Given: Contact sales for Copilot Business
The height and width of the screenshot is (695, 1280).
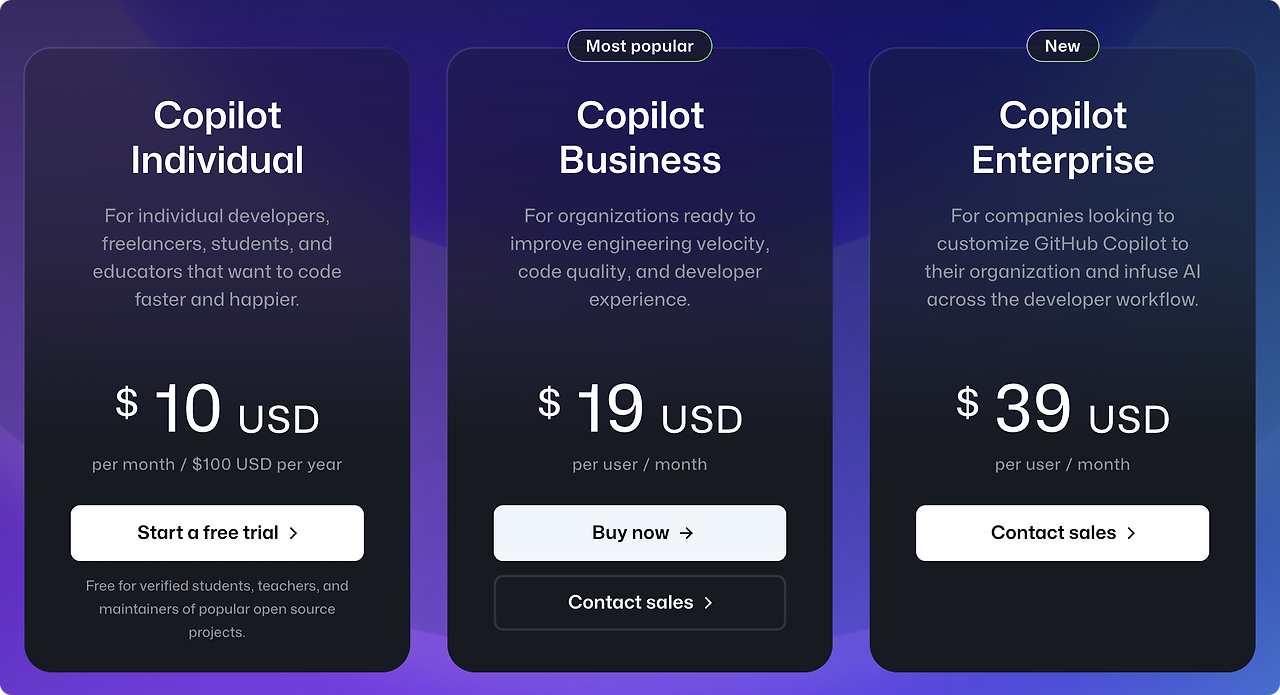Looking at the screenshot, I should (x=640, y=602).
